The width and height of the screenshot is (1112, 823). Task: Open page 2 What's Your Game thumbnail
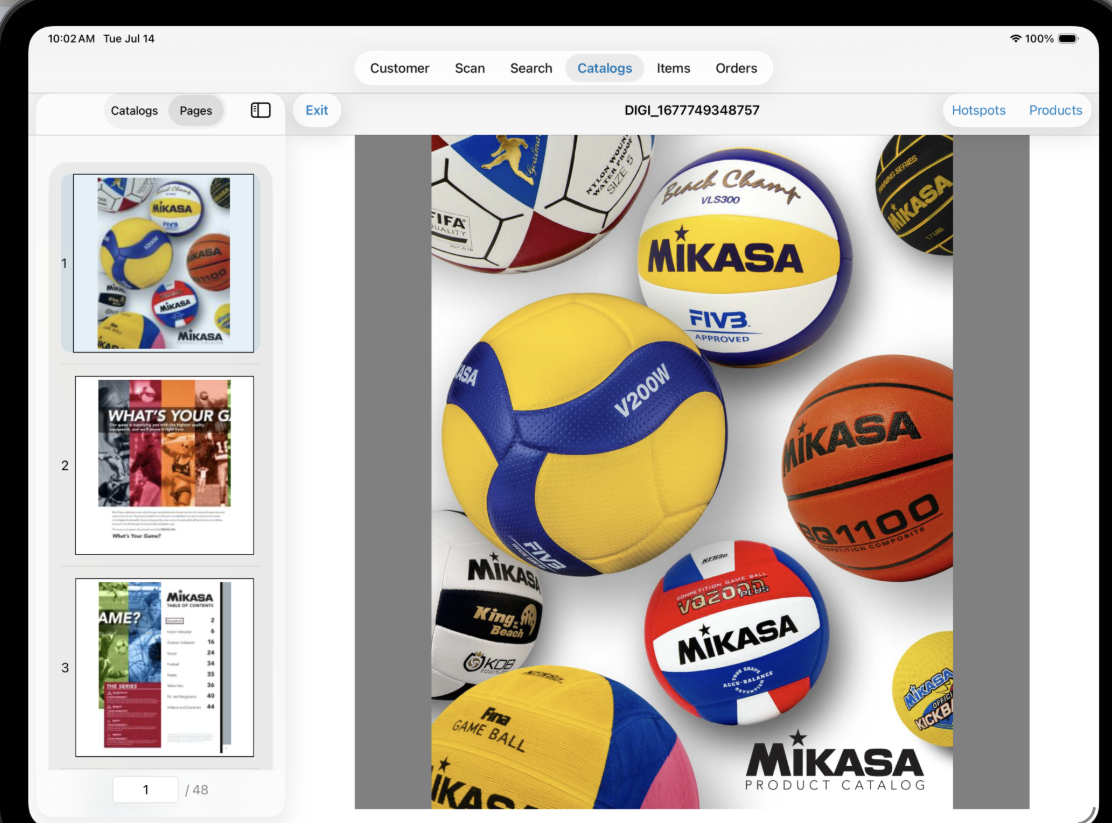164,465
